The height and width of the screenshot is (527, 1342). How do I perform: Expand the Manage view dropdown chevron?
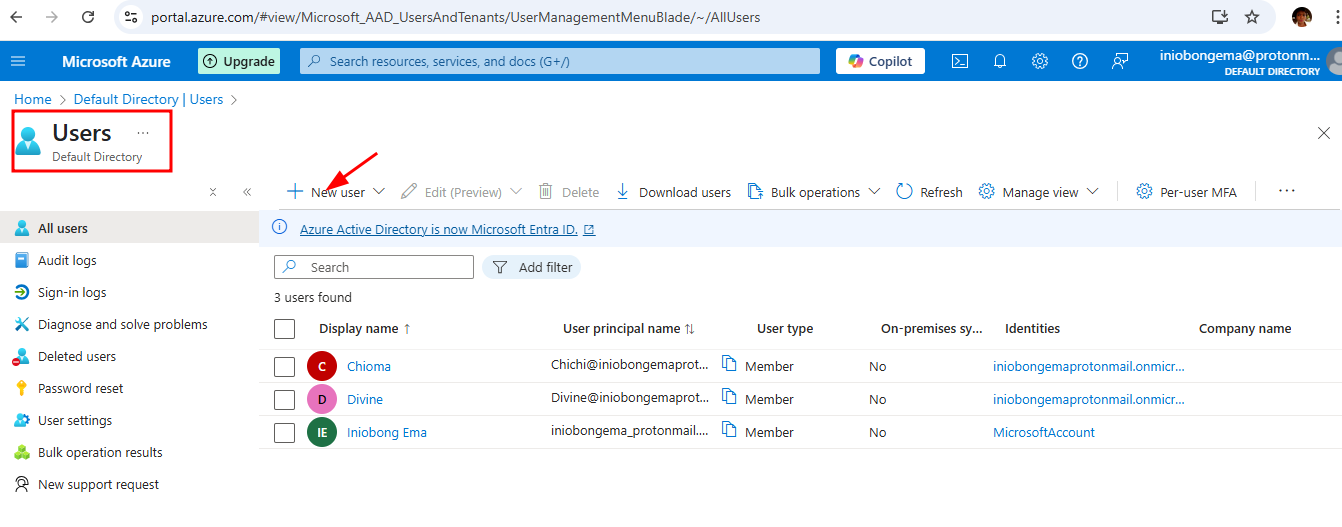(x=1092, y=191)
